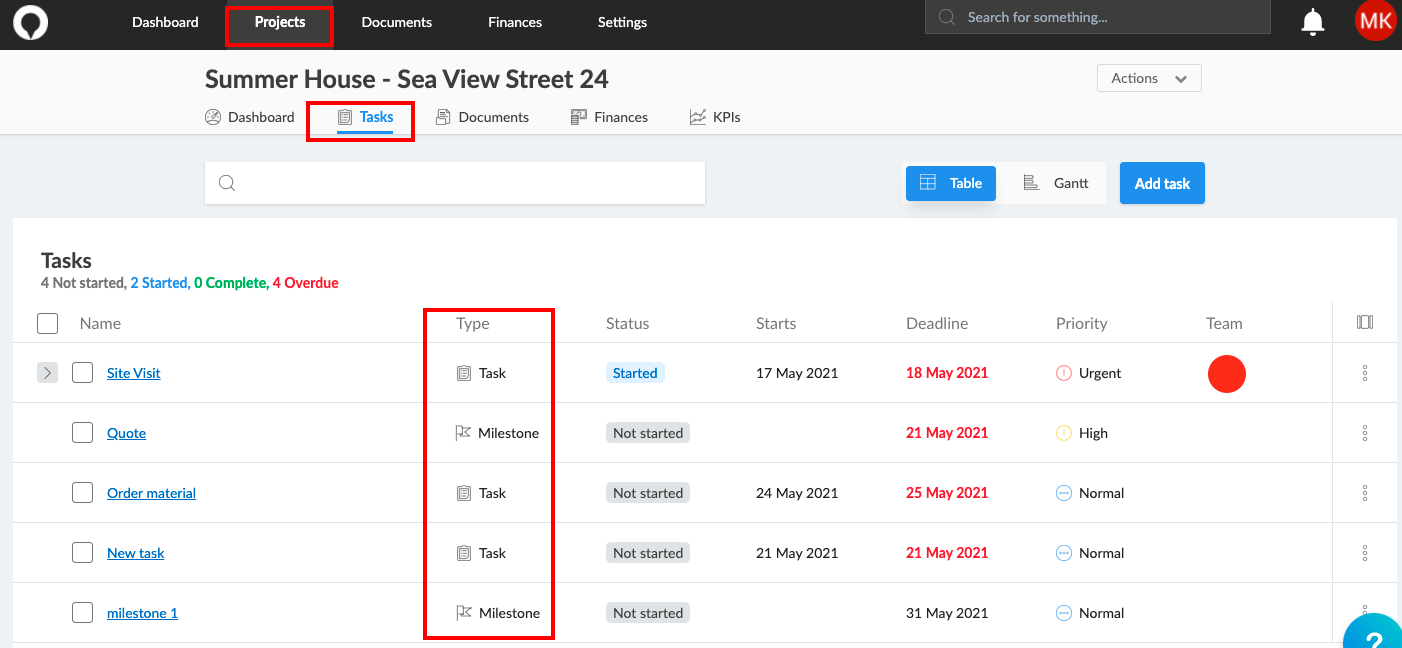Switch to the project Documents tab
Screen dimensions: 1402x648
482,117
